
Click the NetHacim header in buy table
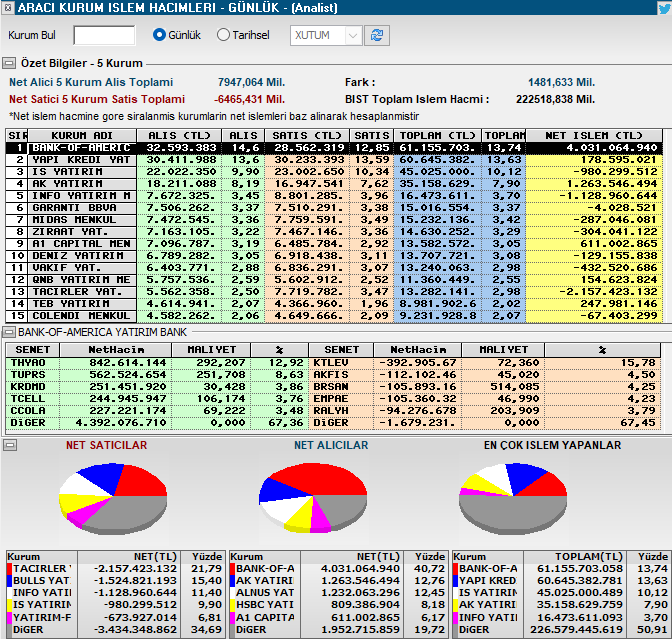point(116,350)
